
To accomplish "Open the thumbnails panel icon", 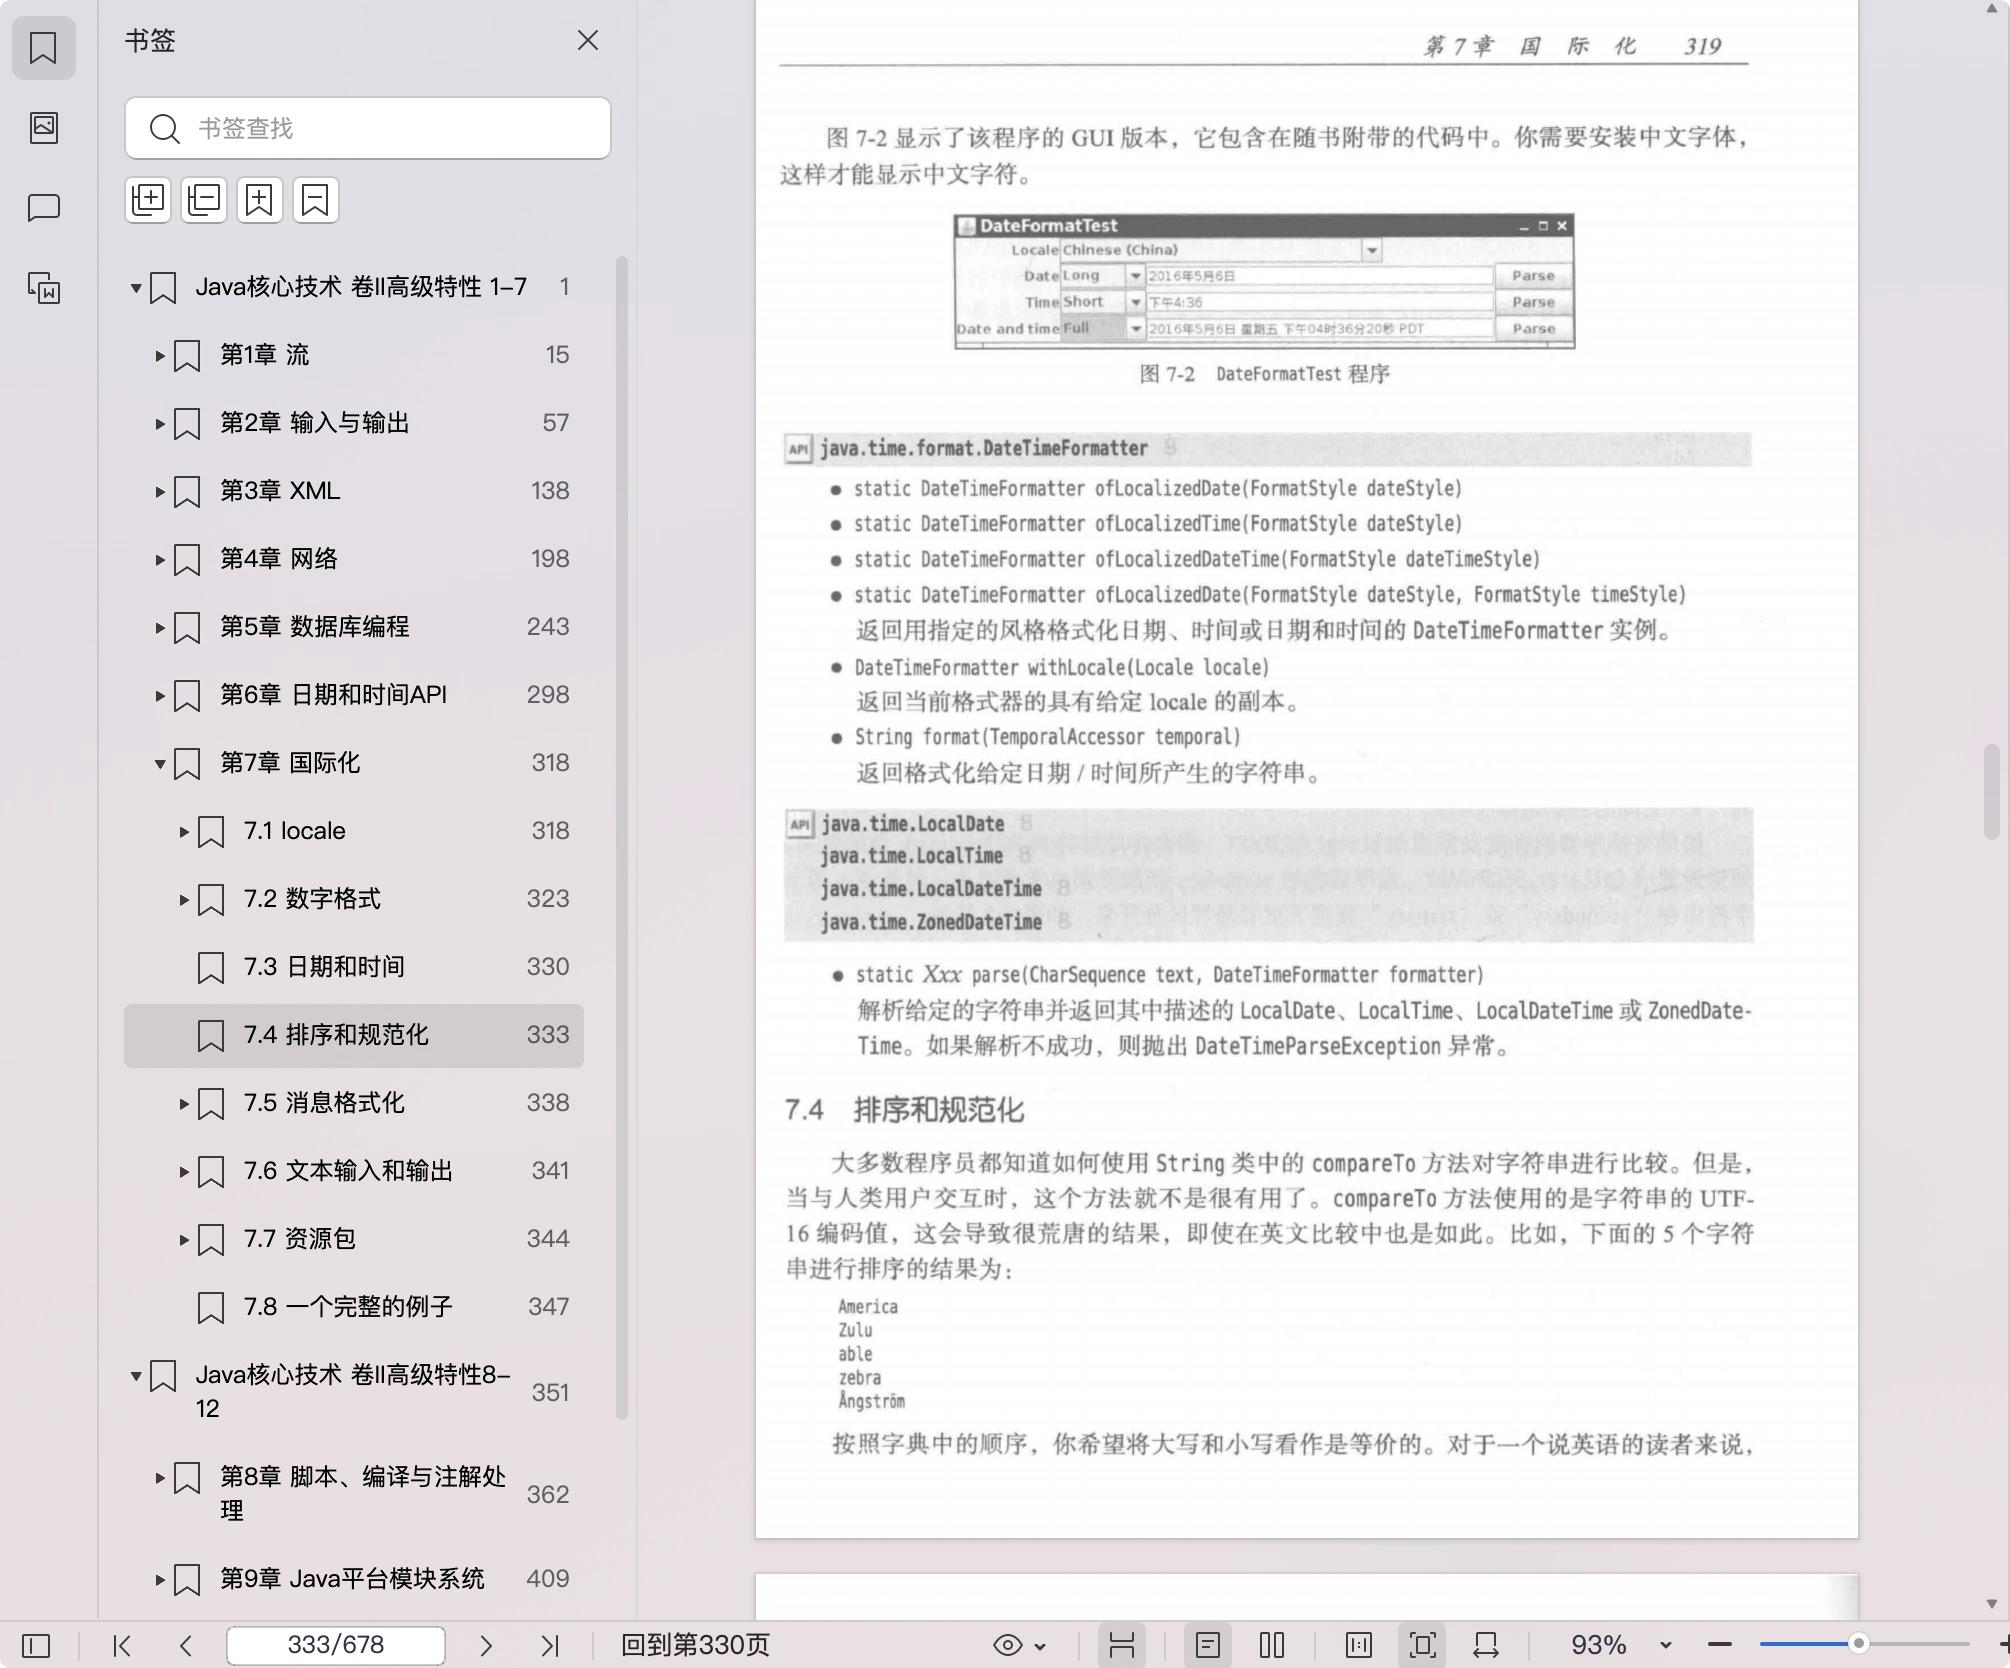I will pyautogui.click(x=43, y=127).
